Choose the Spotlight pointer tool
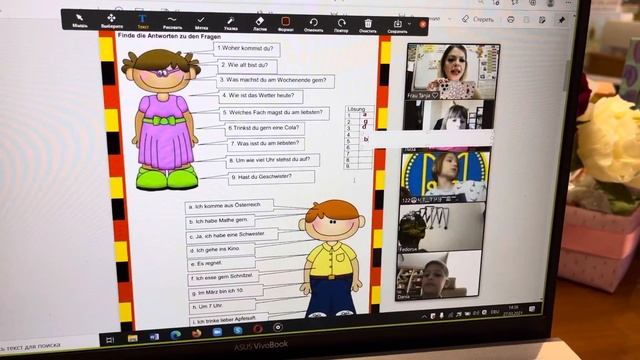 click(231, 23)
